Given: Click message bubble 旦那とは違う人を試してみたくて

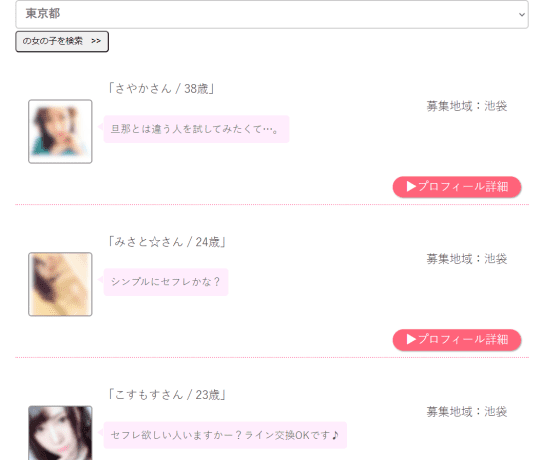Looking at the screenshot, I should point(196,129).
